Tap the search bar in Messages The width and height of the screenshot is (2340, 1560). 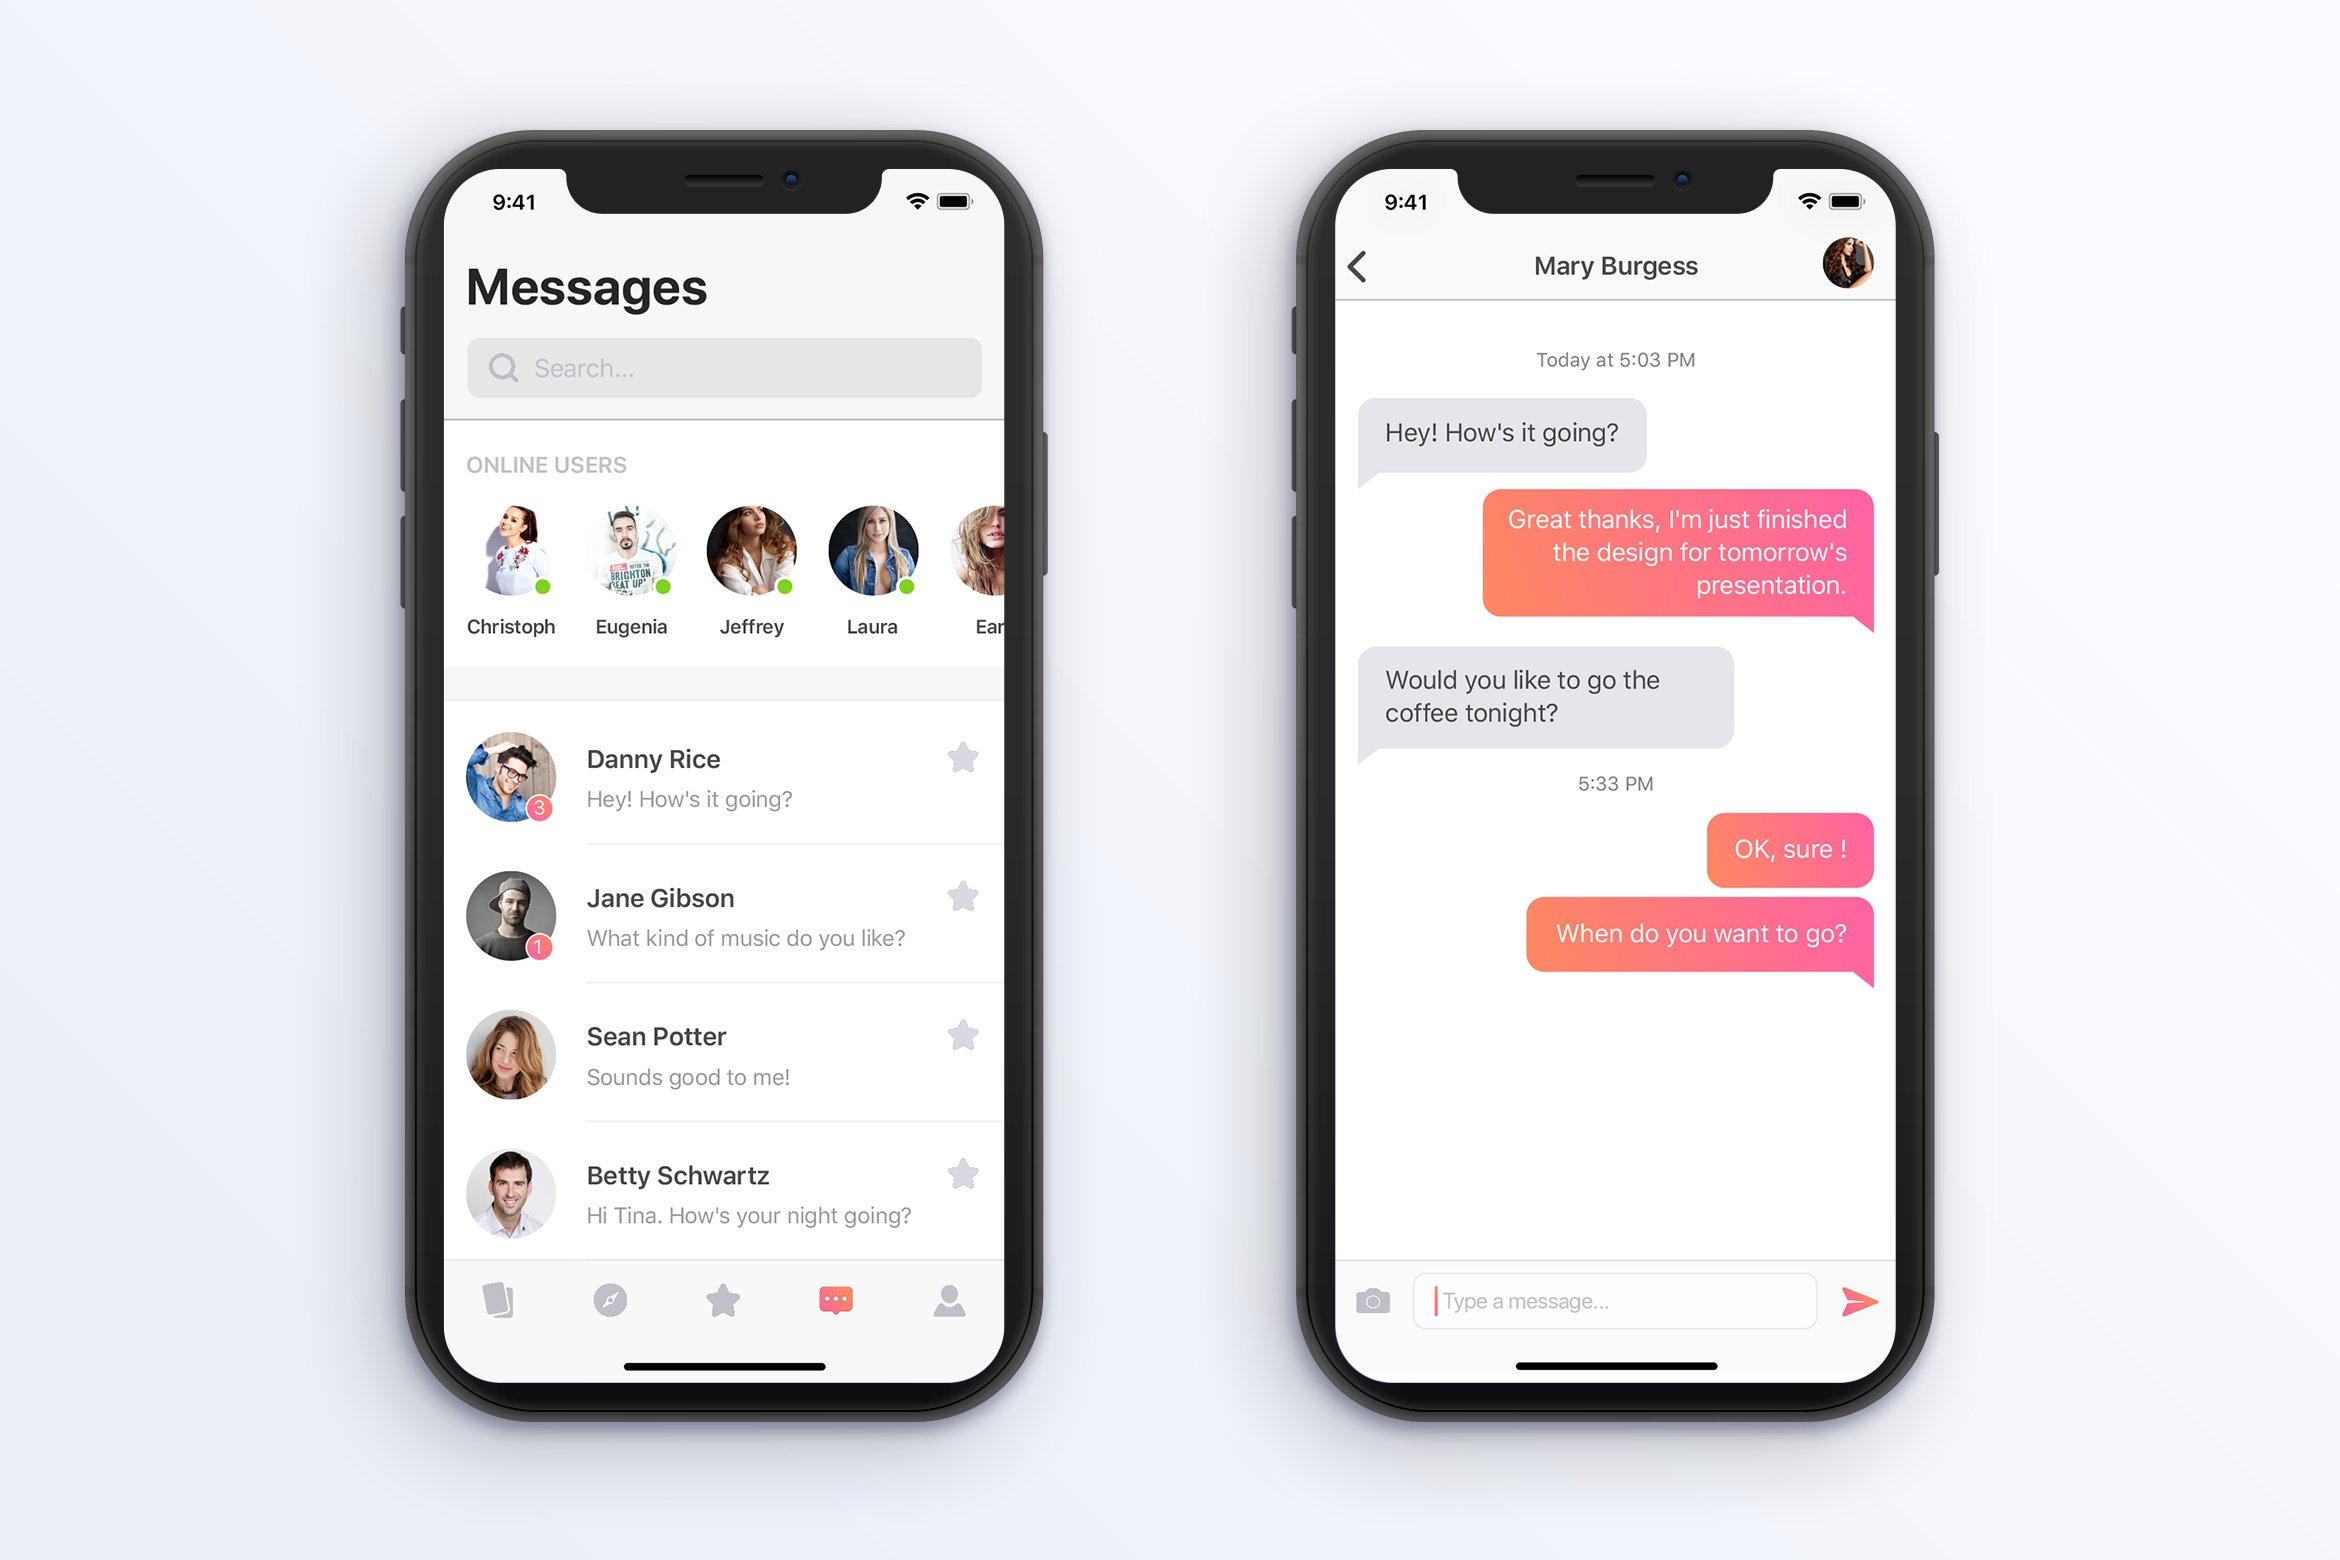(723, 366)
